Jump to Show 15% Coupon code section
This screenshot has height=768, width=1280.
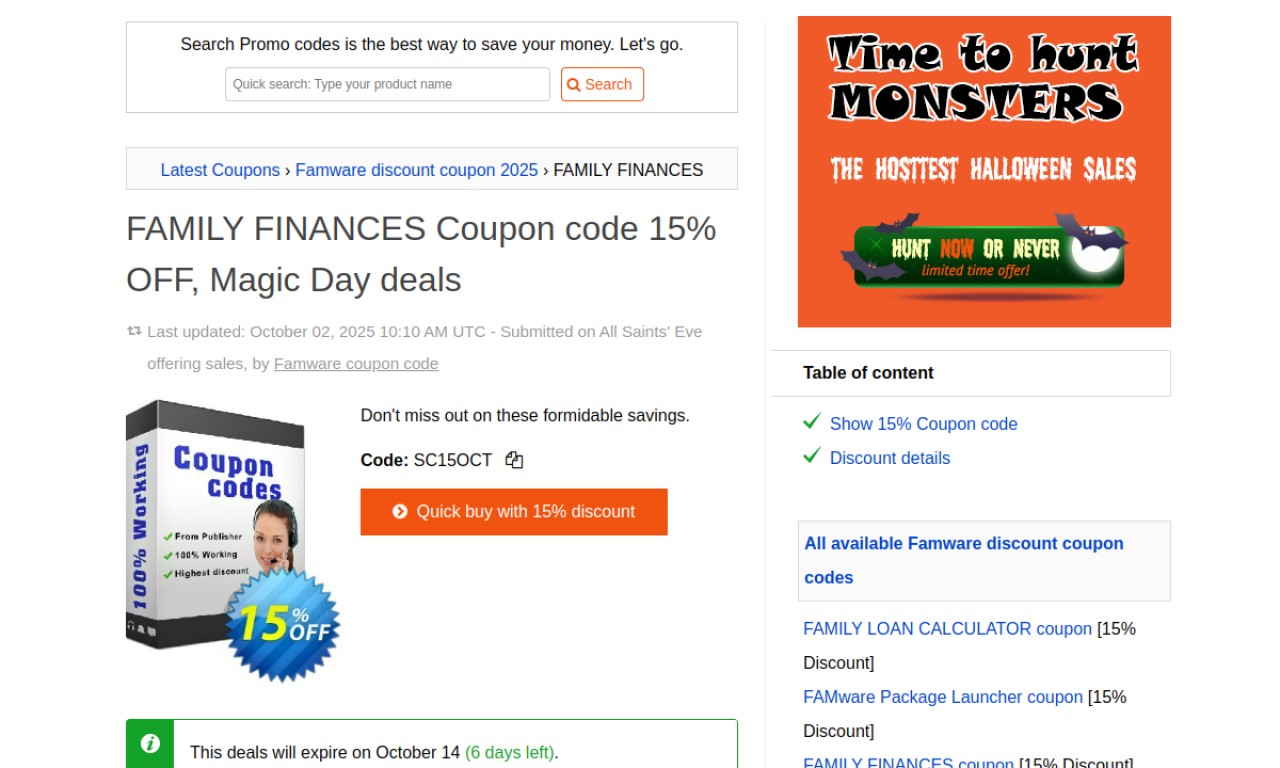[x=924, y=424]
